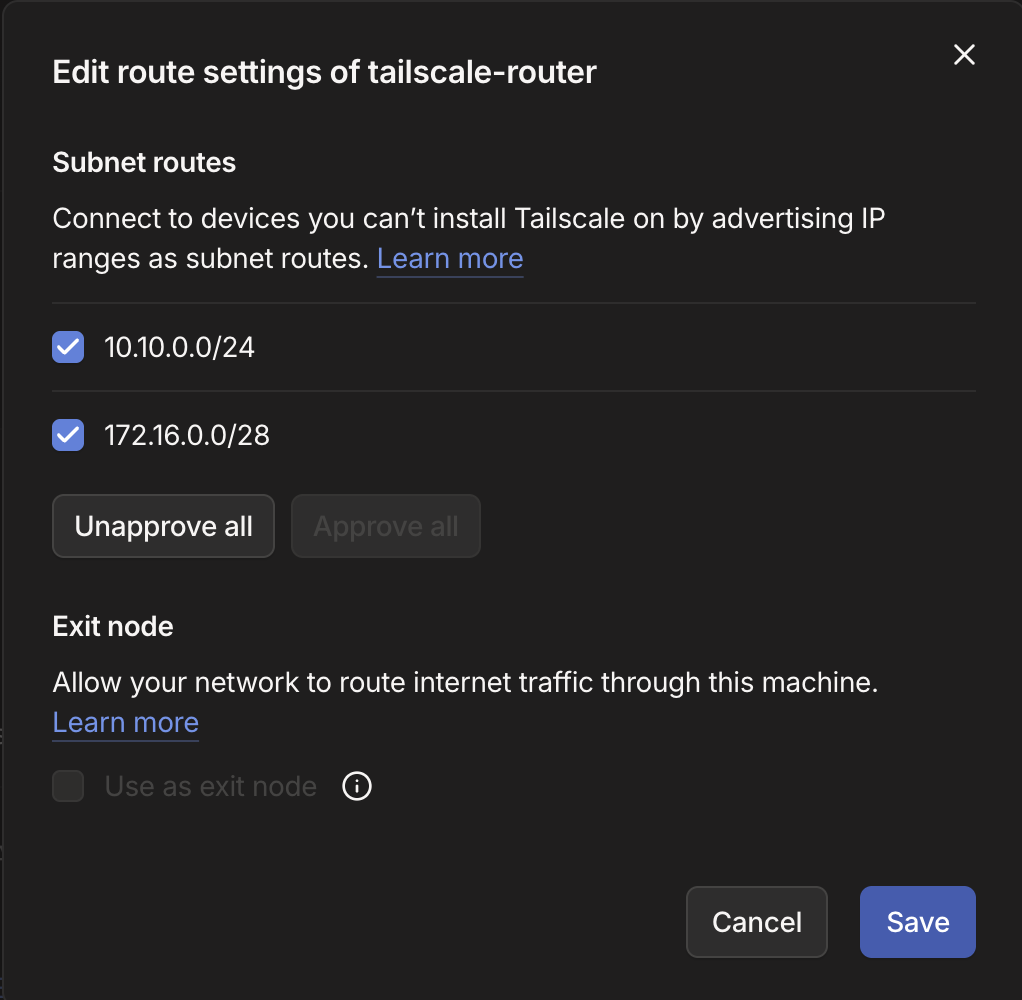Image resolution: width=1022 pixels, height=1000 pixels.
Task: Click the Subnet routes section heading
Action: pyautogui.click(x=144, y=163)
